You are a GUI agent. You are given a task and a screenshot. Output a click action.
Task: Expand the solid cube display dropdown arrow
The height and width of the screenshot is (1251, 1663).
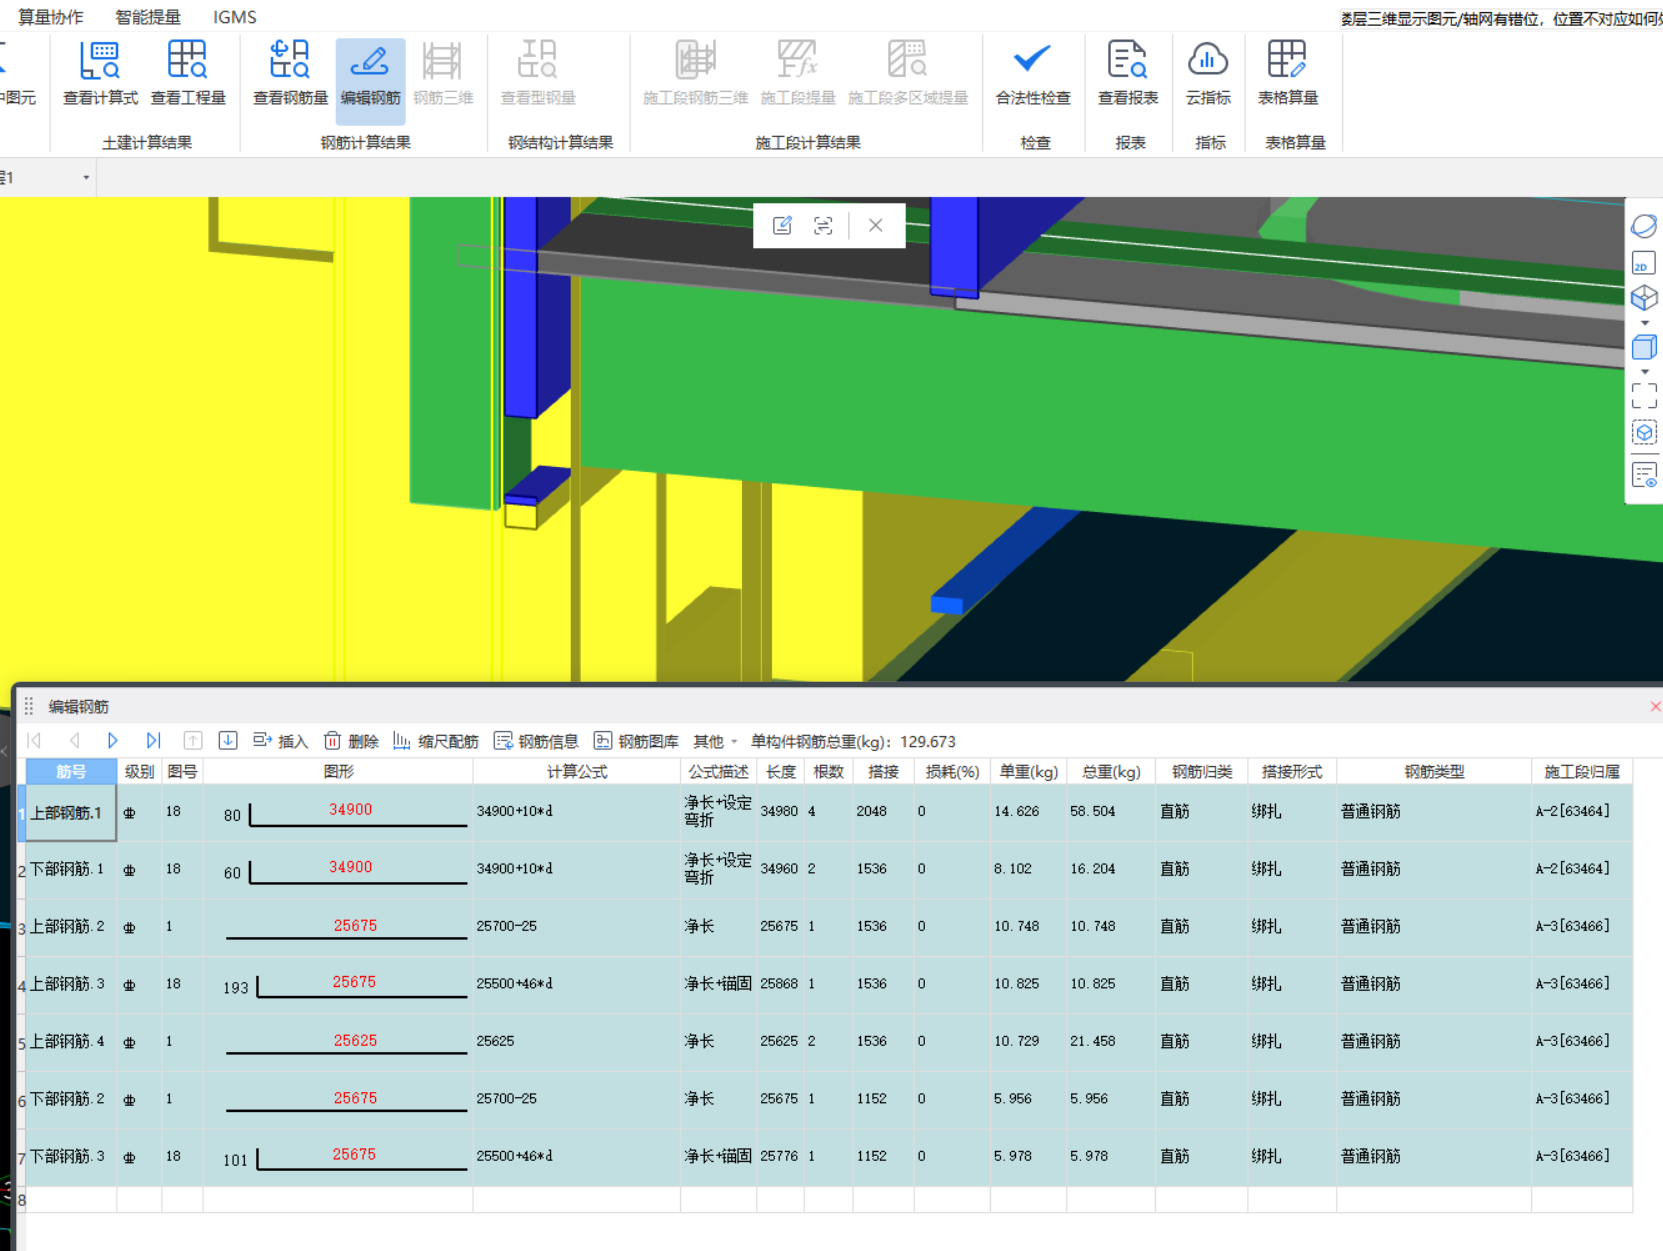point(1645,372)
